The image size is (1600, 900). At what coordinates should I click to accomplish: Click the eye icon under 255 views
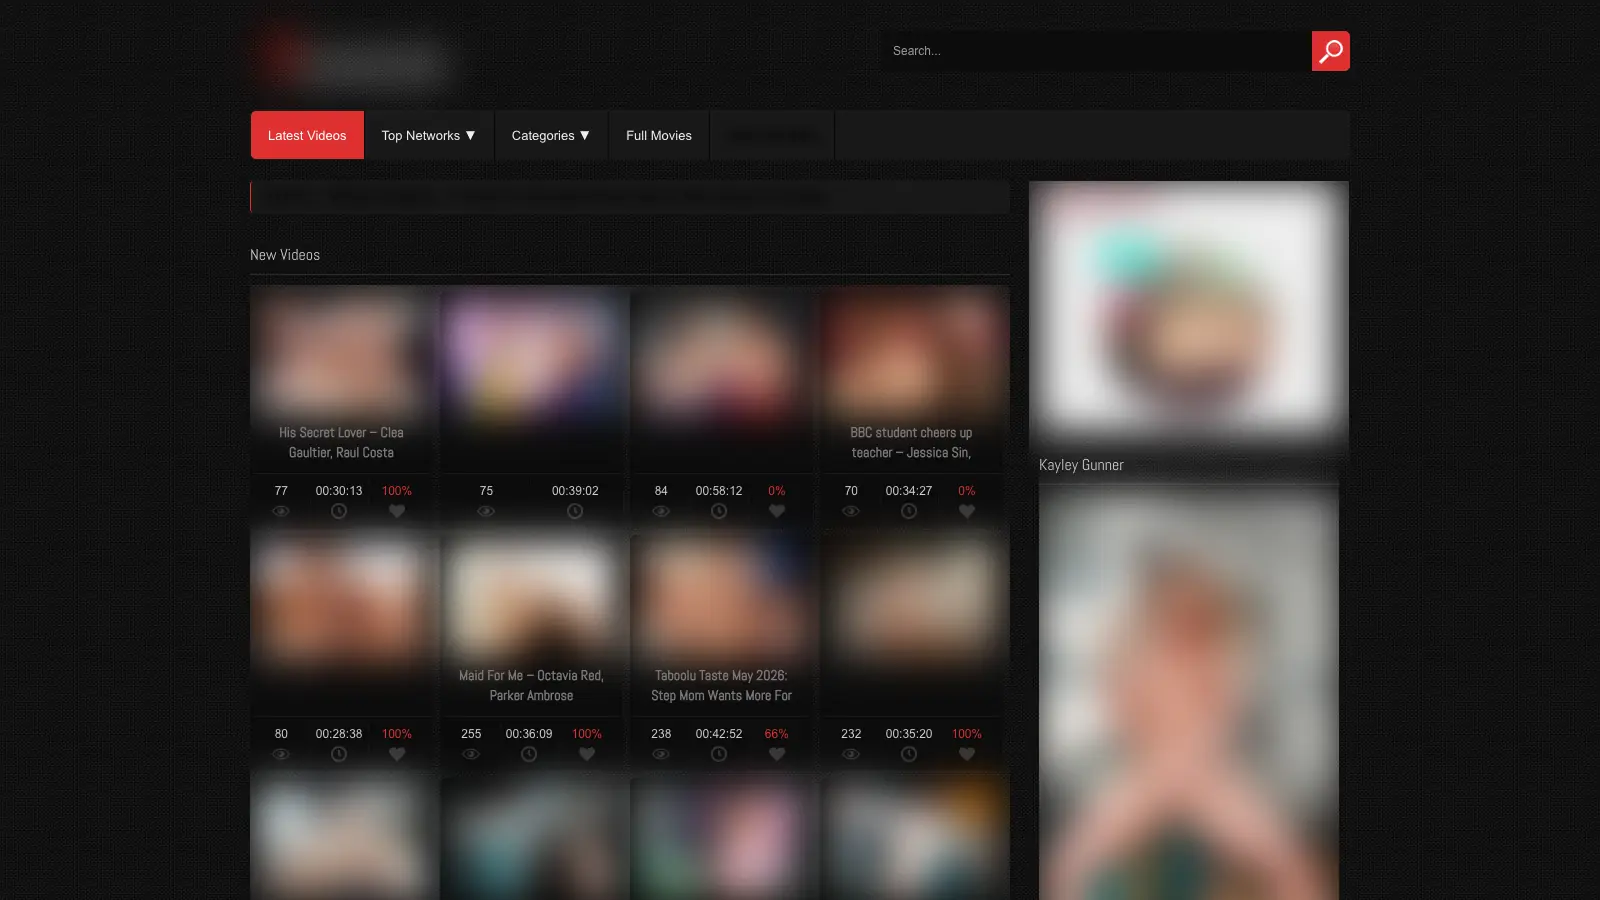(471, 754)
